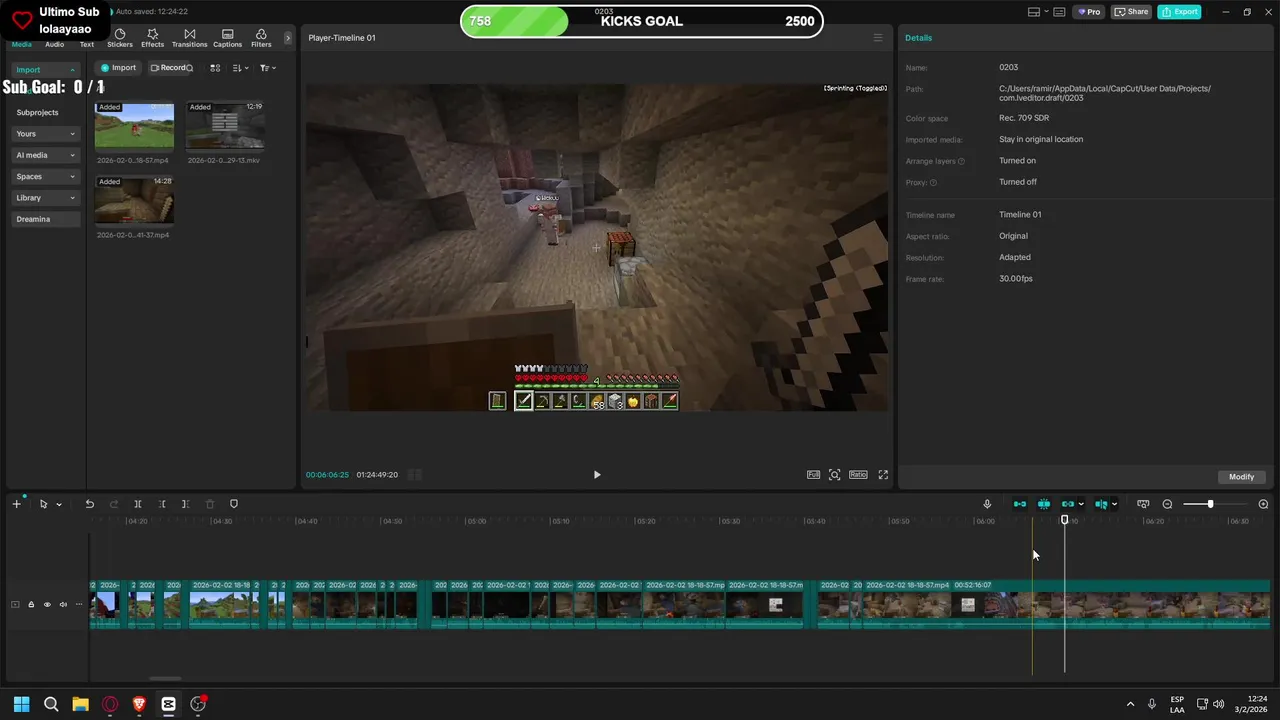This screenshot has height=720, width=1280.
Task: Toggle auto snapping on timeline
Action: pyautogui.click(x=1044, y=504)
